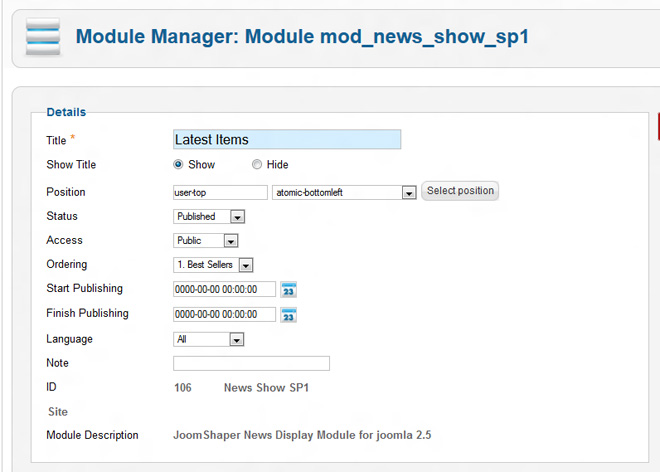
Task: Focus the Start Publishing date field
Action: point(224,290)
